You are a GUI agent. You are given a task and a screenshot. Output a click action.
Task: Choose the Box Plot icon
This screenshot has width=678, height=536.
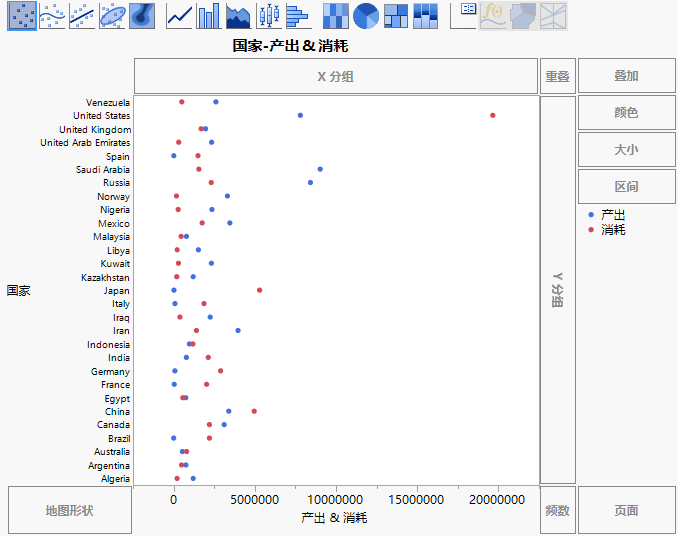268,15
